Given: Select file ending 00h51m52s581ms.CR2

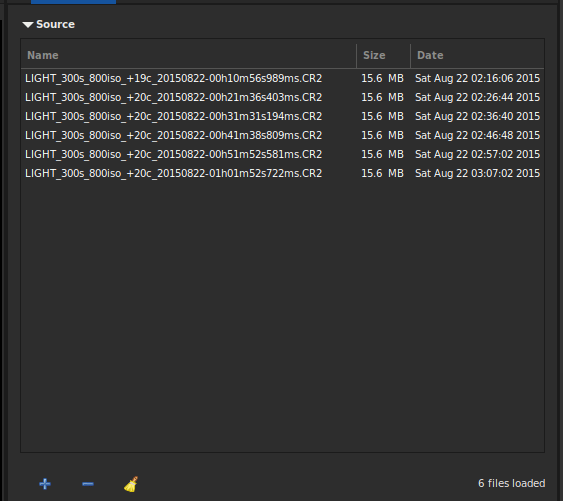Looking at the screenshot, I should tap(173, 154).
